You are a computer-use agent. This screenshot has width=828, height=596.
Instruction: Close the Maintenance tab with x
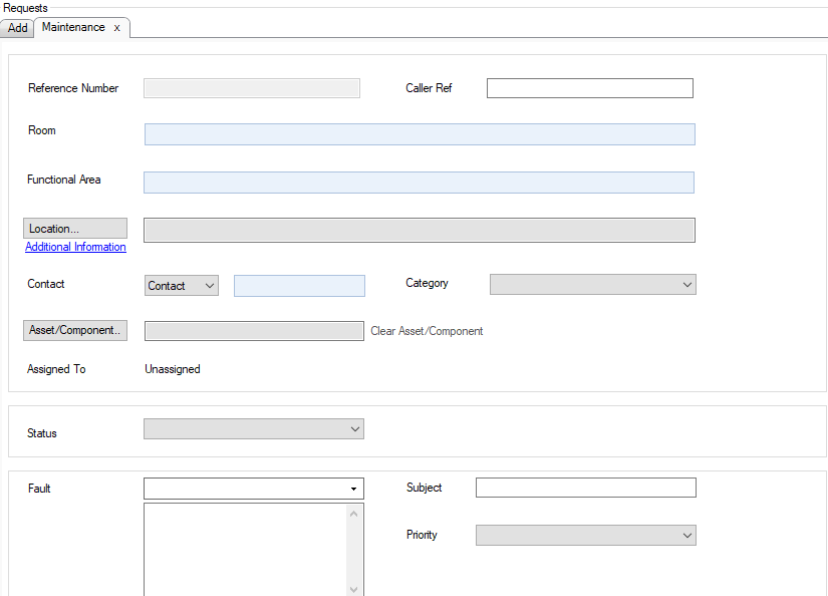[x=117, y=28]
